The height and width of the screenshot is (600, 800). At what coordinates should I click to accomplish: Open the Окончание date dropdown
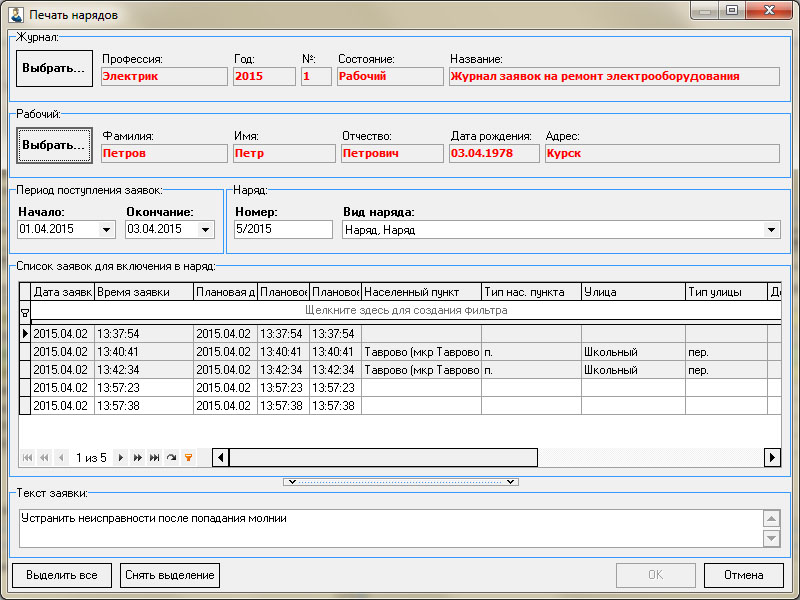click(206, 230)
